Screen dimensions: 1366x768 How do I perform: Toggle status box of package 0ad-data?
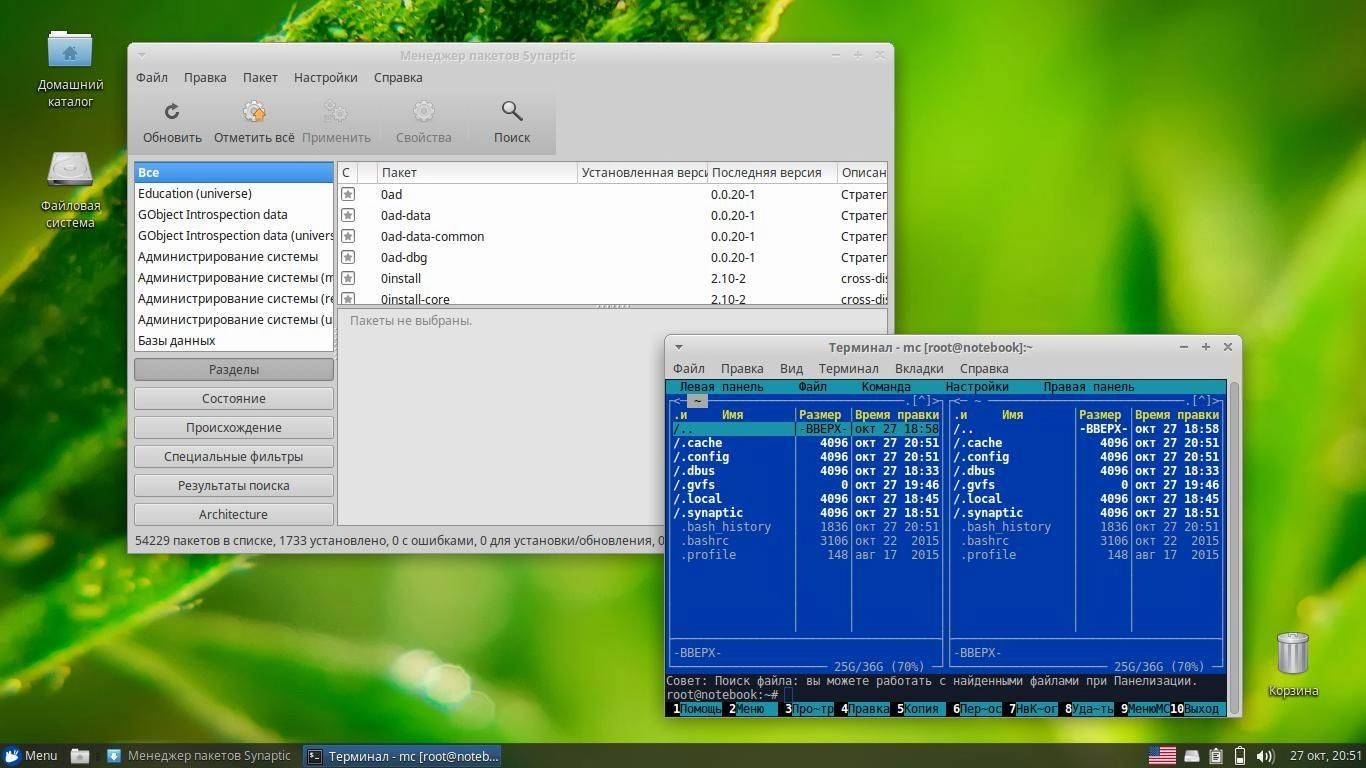pyautogui.click(x=348, y=215)
